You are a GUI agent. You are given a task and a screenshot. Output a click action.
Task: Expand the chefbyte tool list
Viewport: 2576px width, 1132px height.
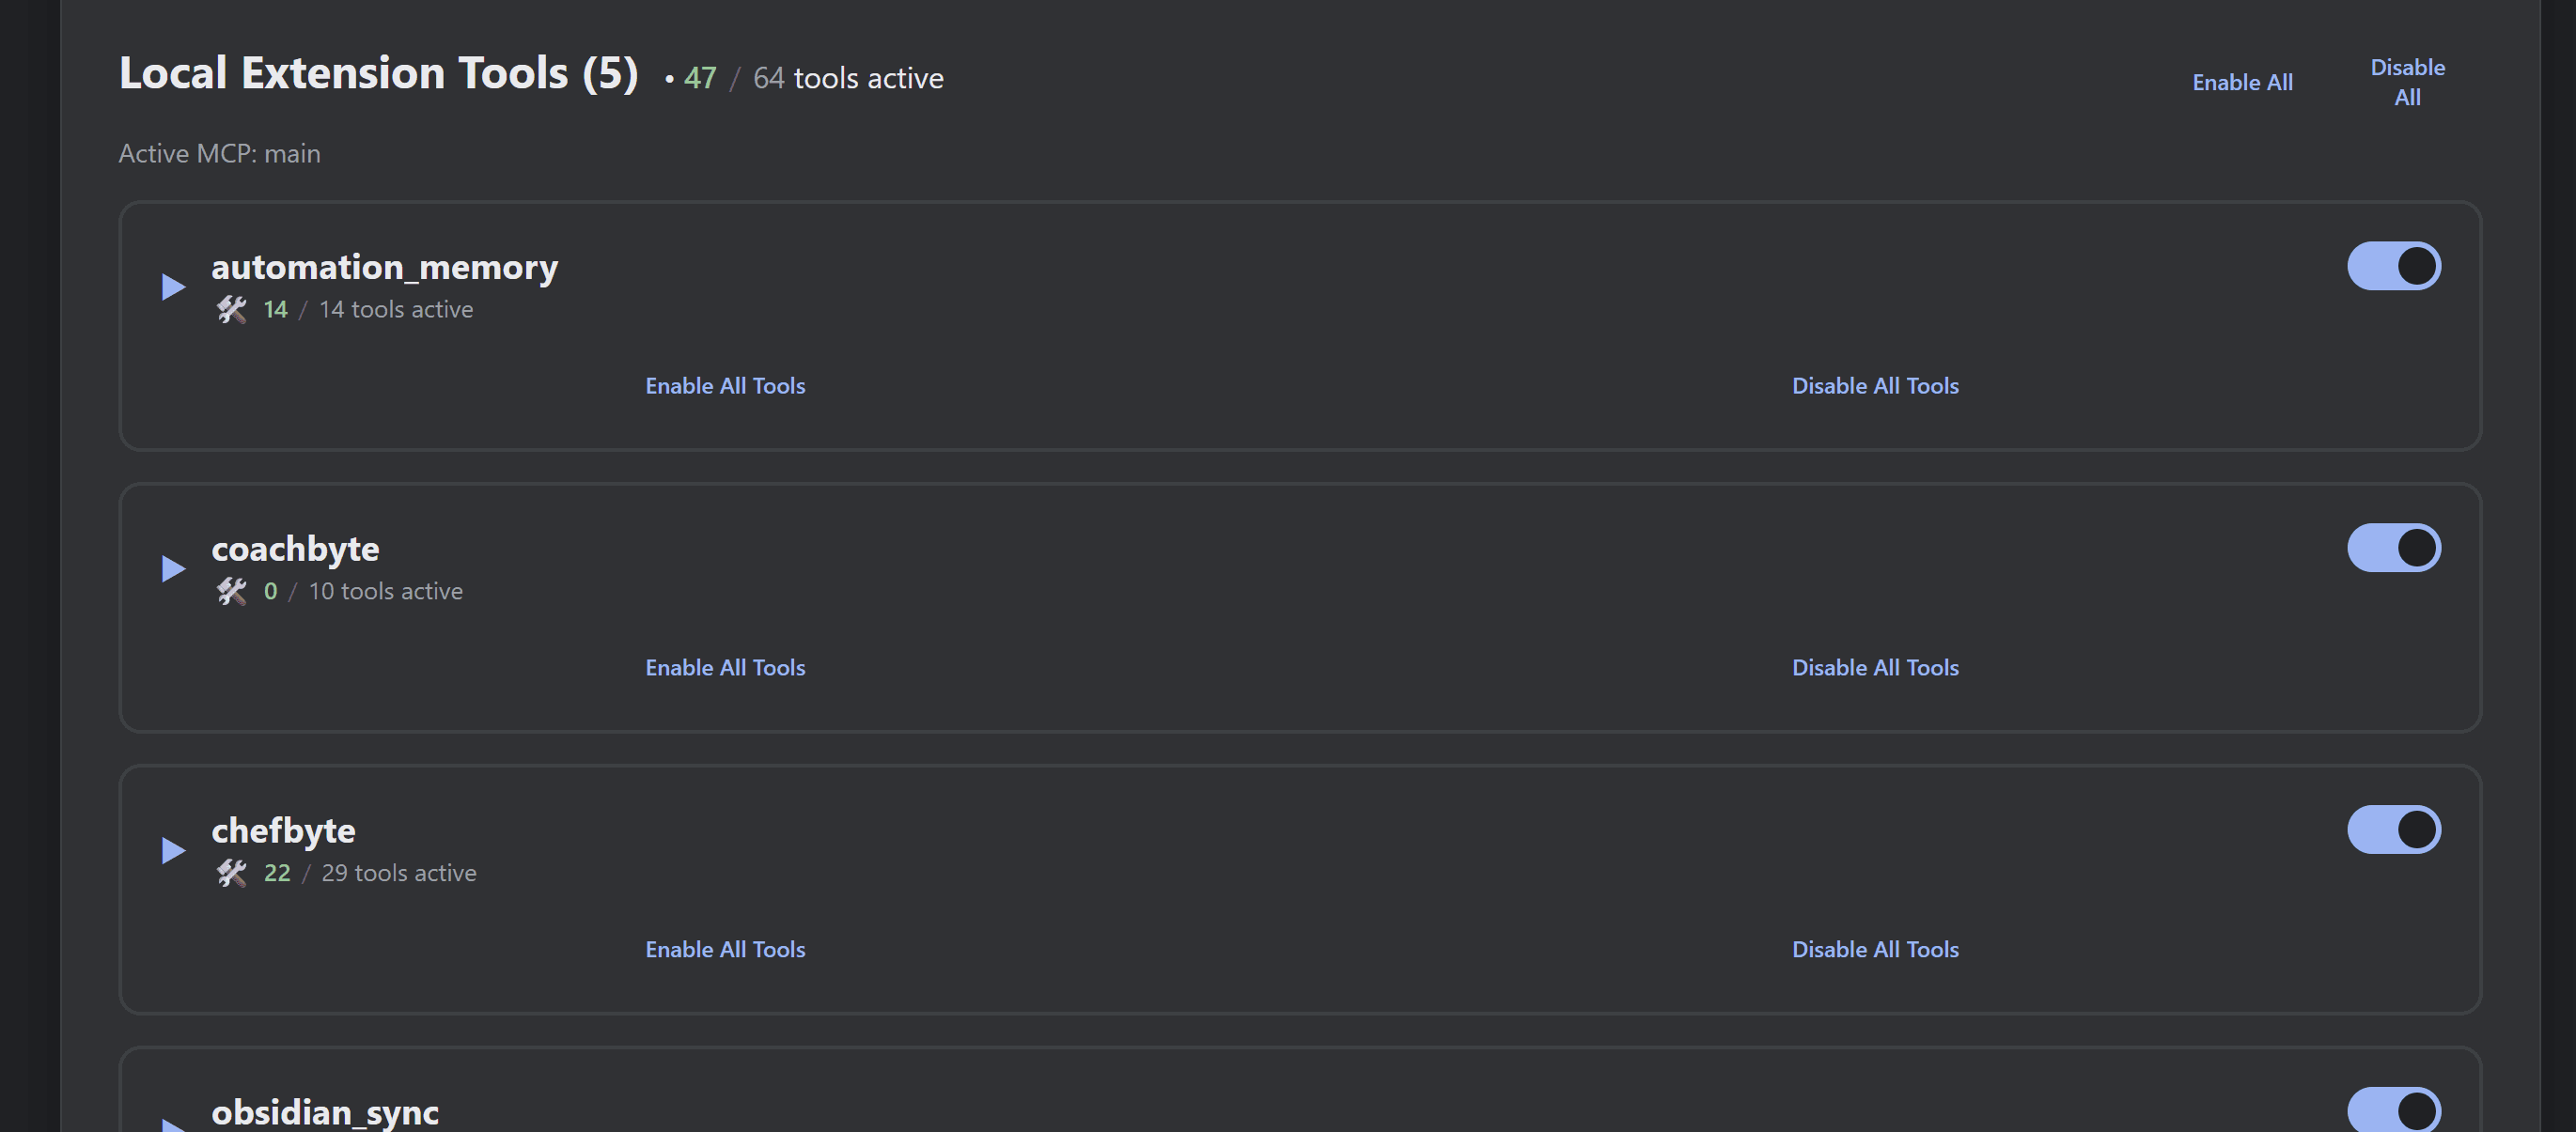(x=174, y=851)
